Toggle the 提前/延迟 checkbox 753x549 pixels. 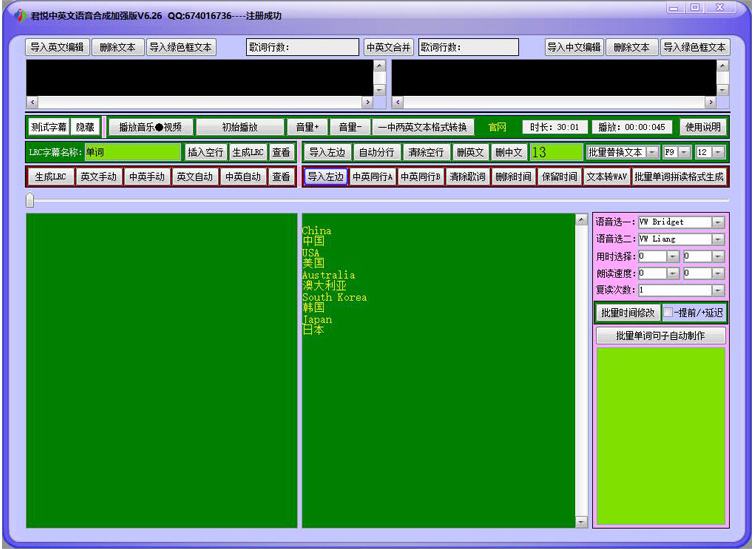tap(668, 313)
